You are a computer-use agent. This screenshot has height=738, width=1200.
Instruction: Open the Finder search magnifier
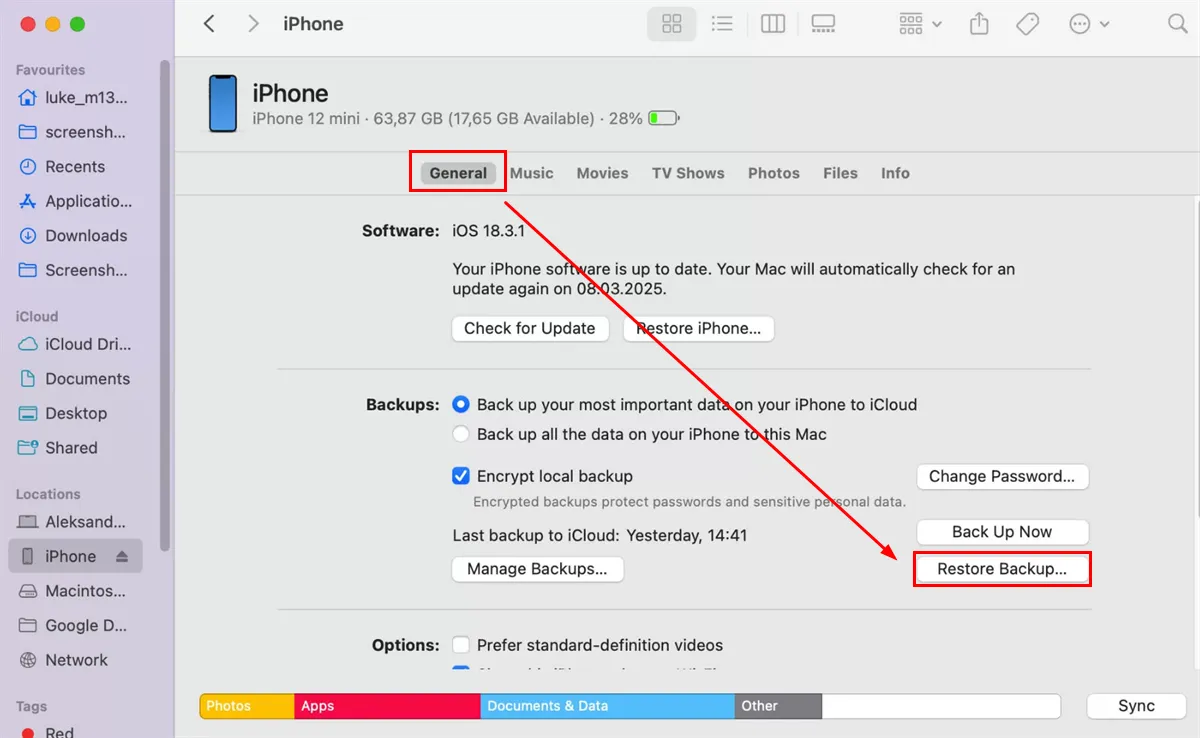pos(1178,24)
